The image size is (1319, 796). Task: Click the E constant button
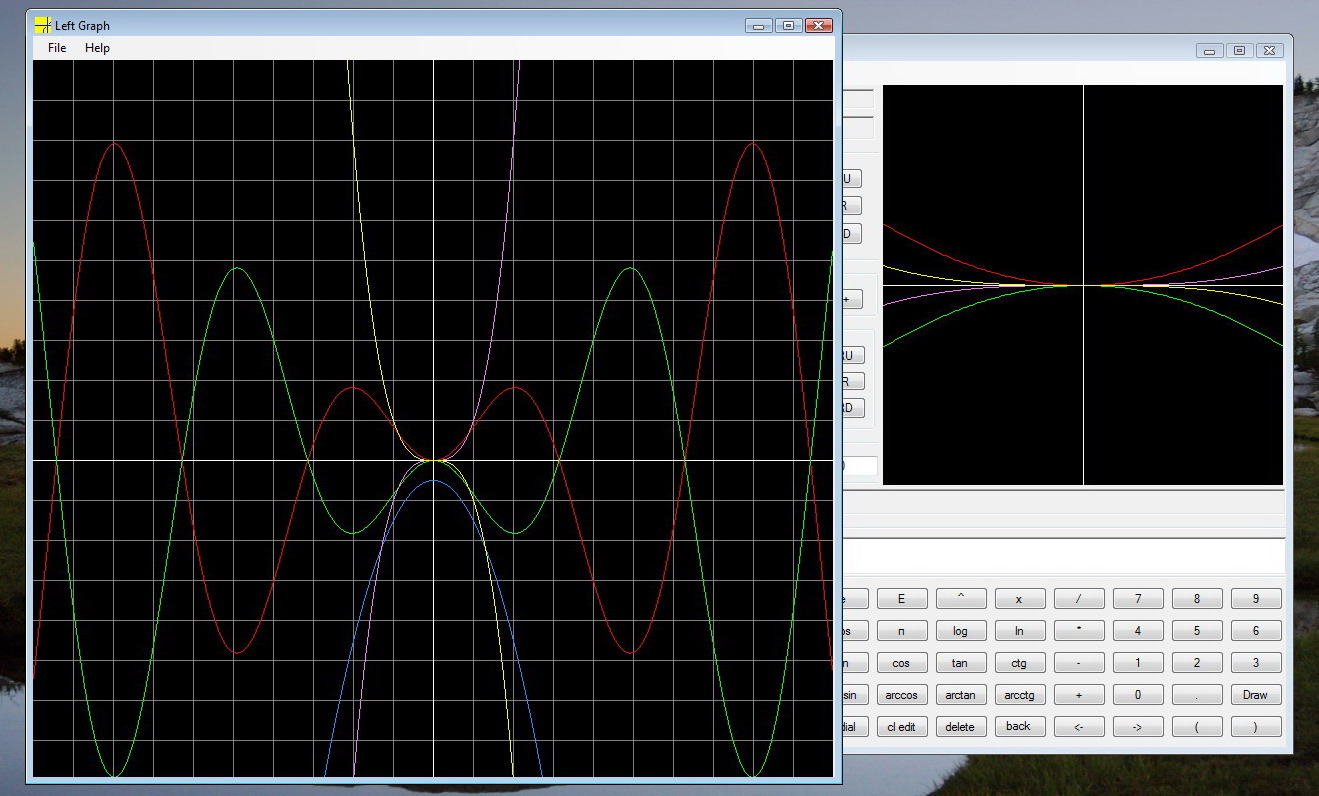901,599
